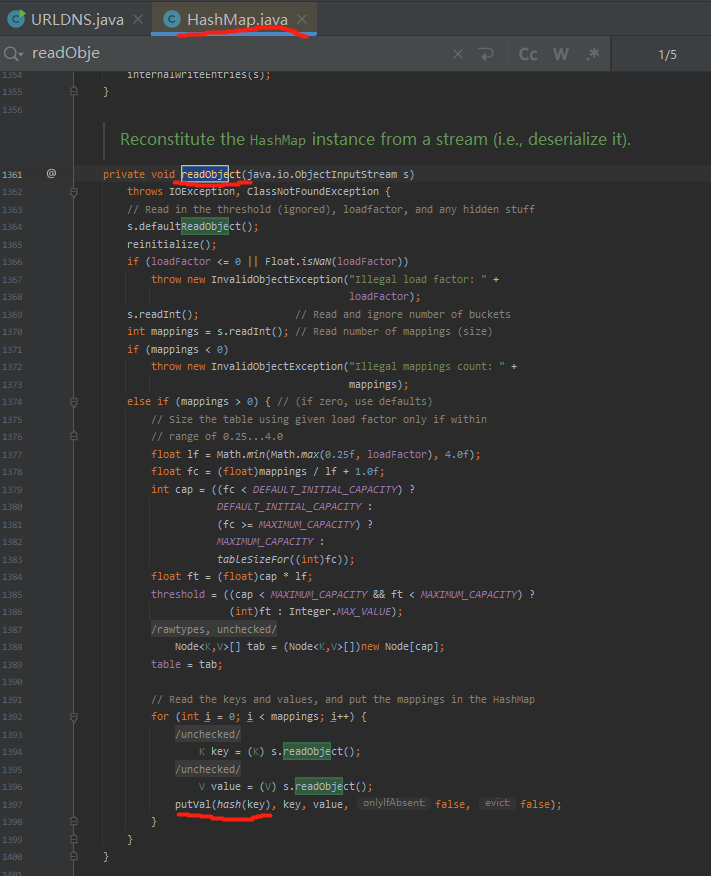Collapse the fold marker at line 1355
Image resolution: width=711 pixels, height=876 pixels.
(74, 91)
